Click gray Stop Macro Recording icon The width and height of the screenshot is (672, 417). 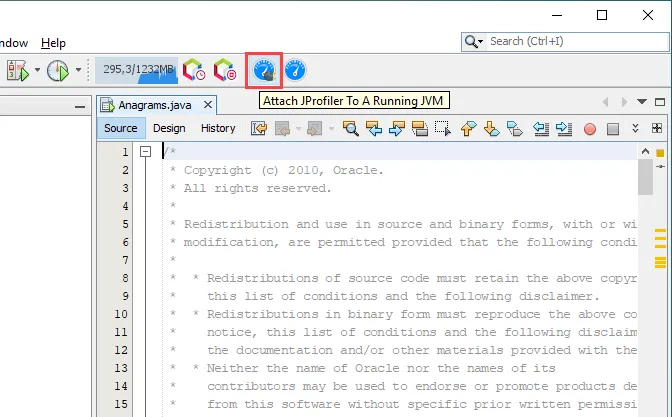pos(613,129)
